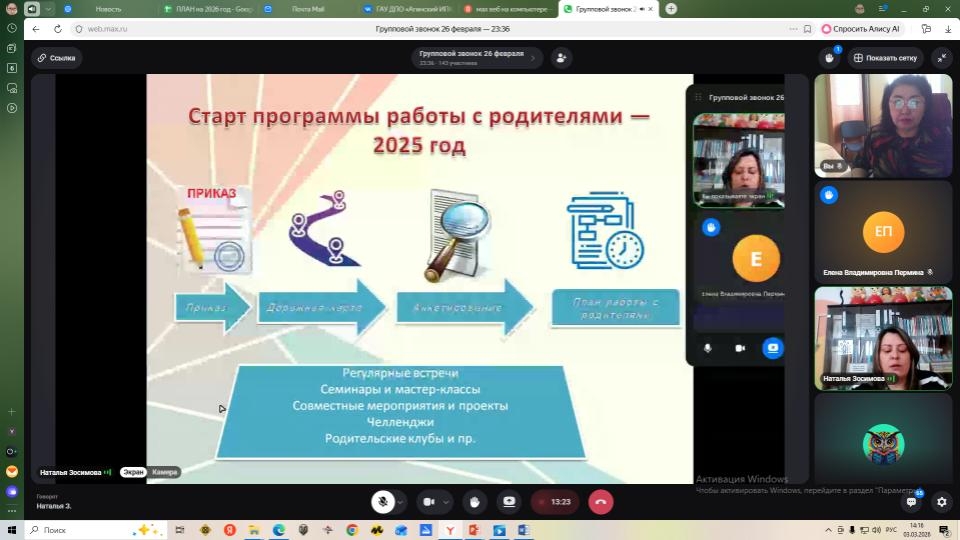960x540 pixels.
Task: Click the red hang up call button
Action: point(600,502)
